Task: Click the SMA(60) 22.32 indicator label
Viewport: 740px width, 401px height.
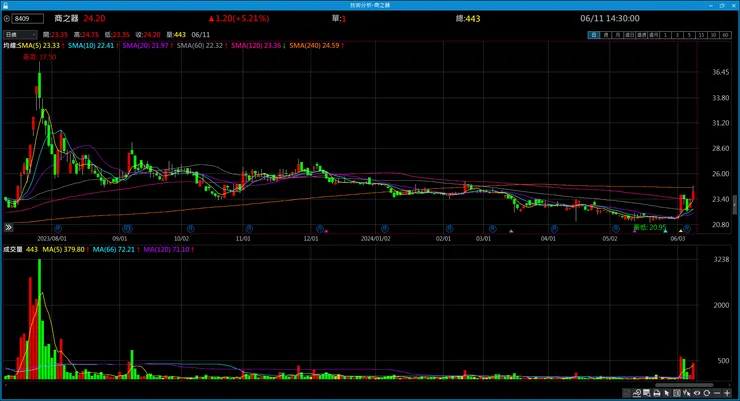Action: point(202,45)
